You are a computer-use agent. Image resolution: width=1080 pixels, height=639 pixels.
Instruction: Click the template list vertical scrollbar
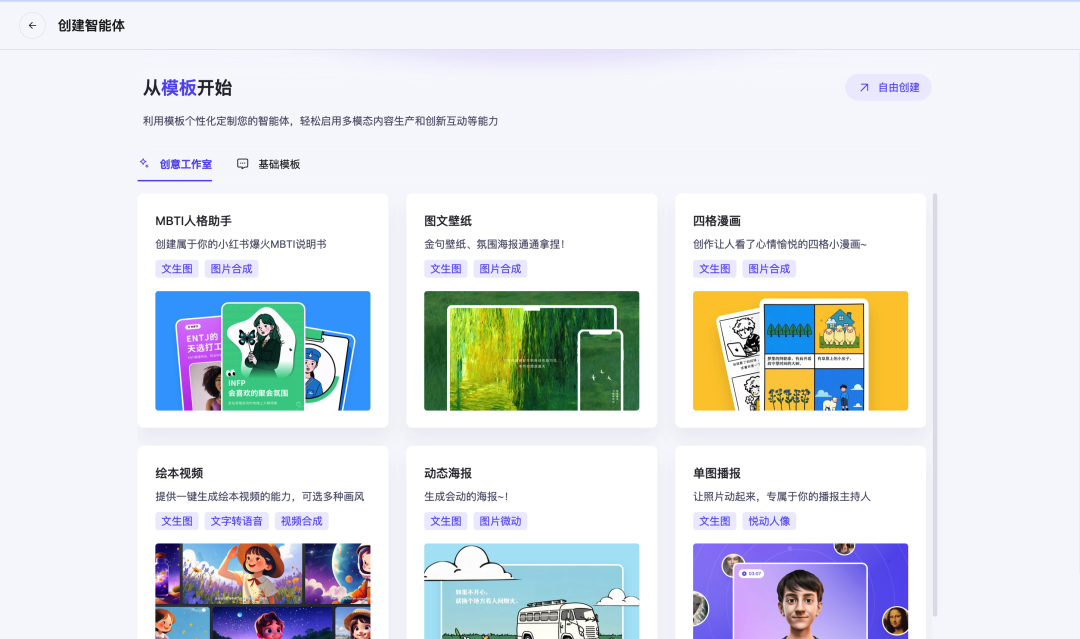(935, 405)
